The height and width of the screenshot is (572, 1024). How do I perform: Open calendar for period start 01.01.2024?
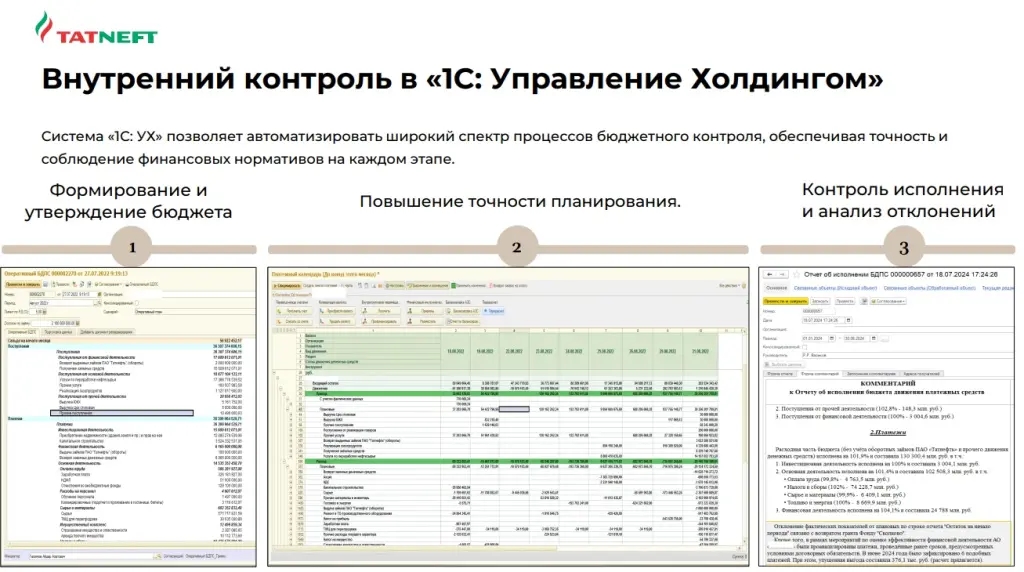(832, 338)
